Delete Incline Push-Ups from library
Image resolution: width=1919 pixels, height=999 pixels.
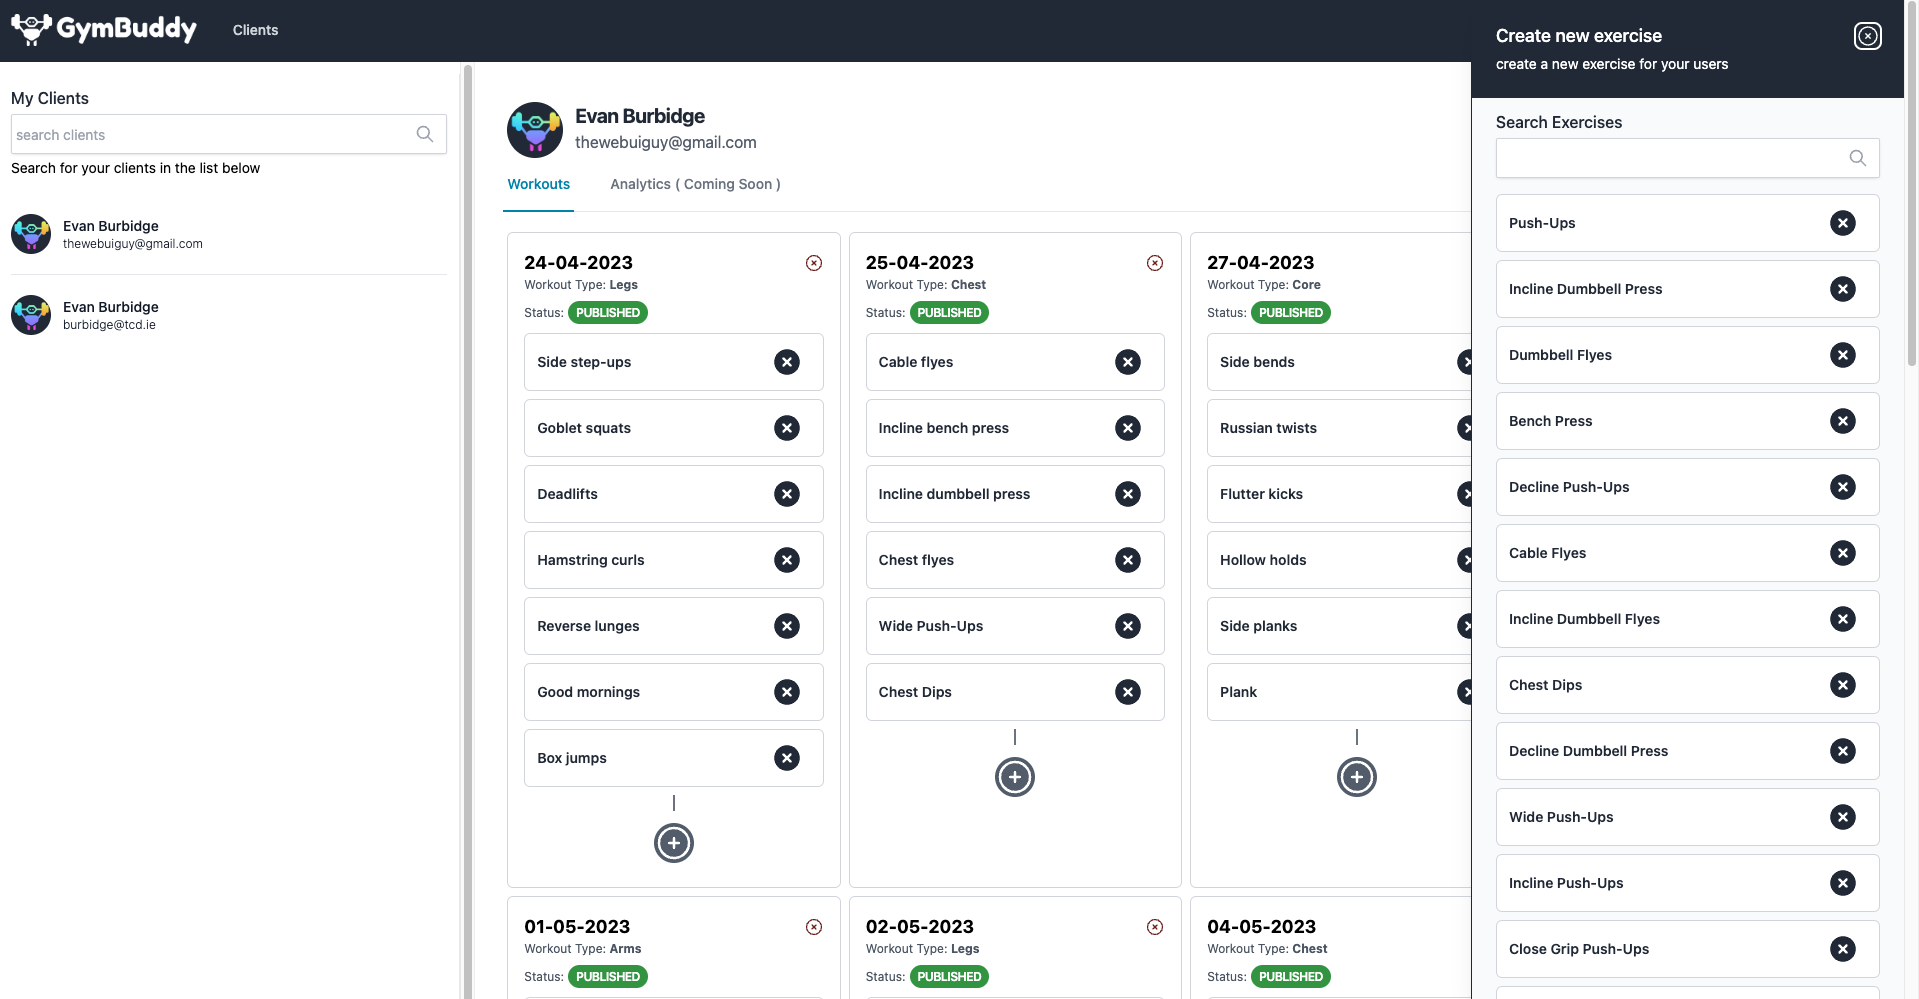click(1843, 883)
